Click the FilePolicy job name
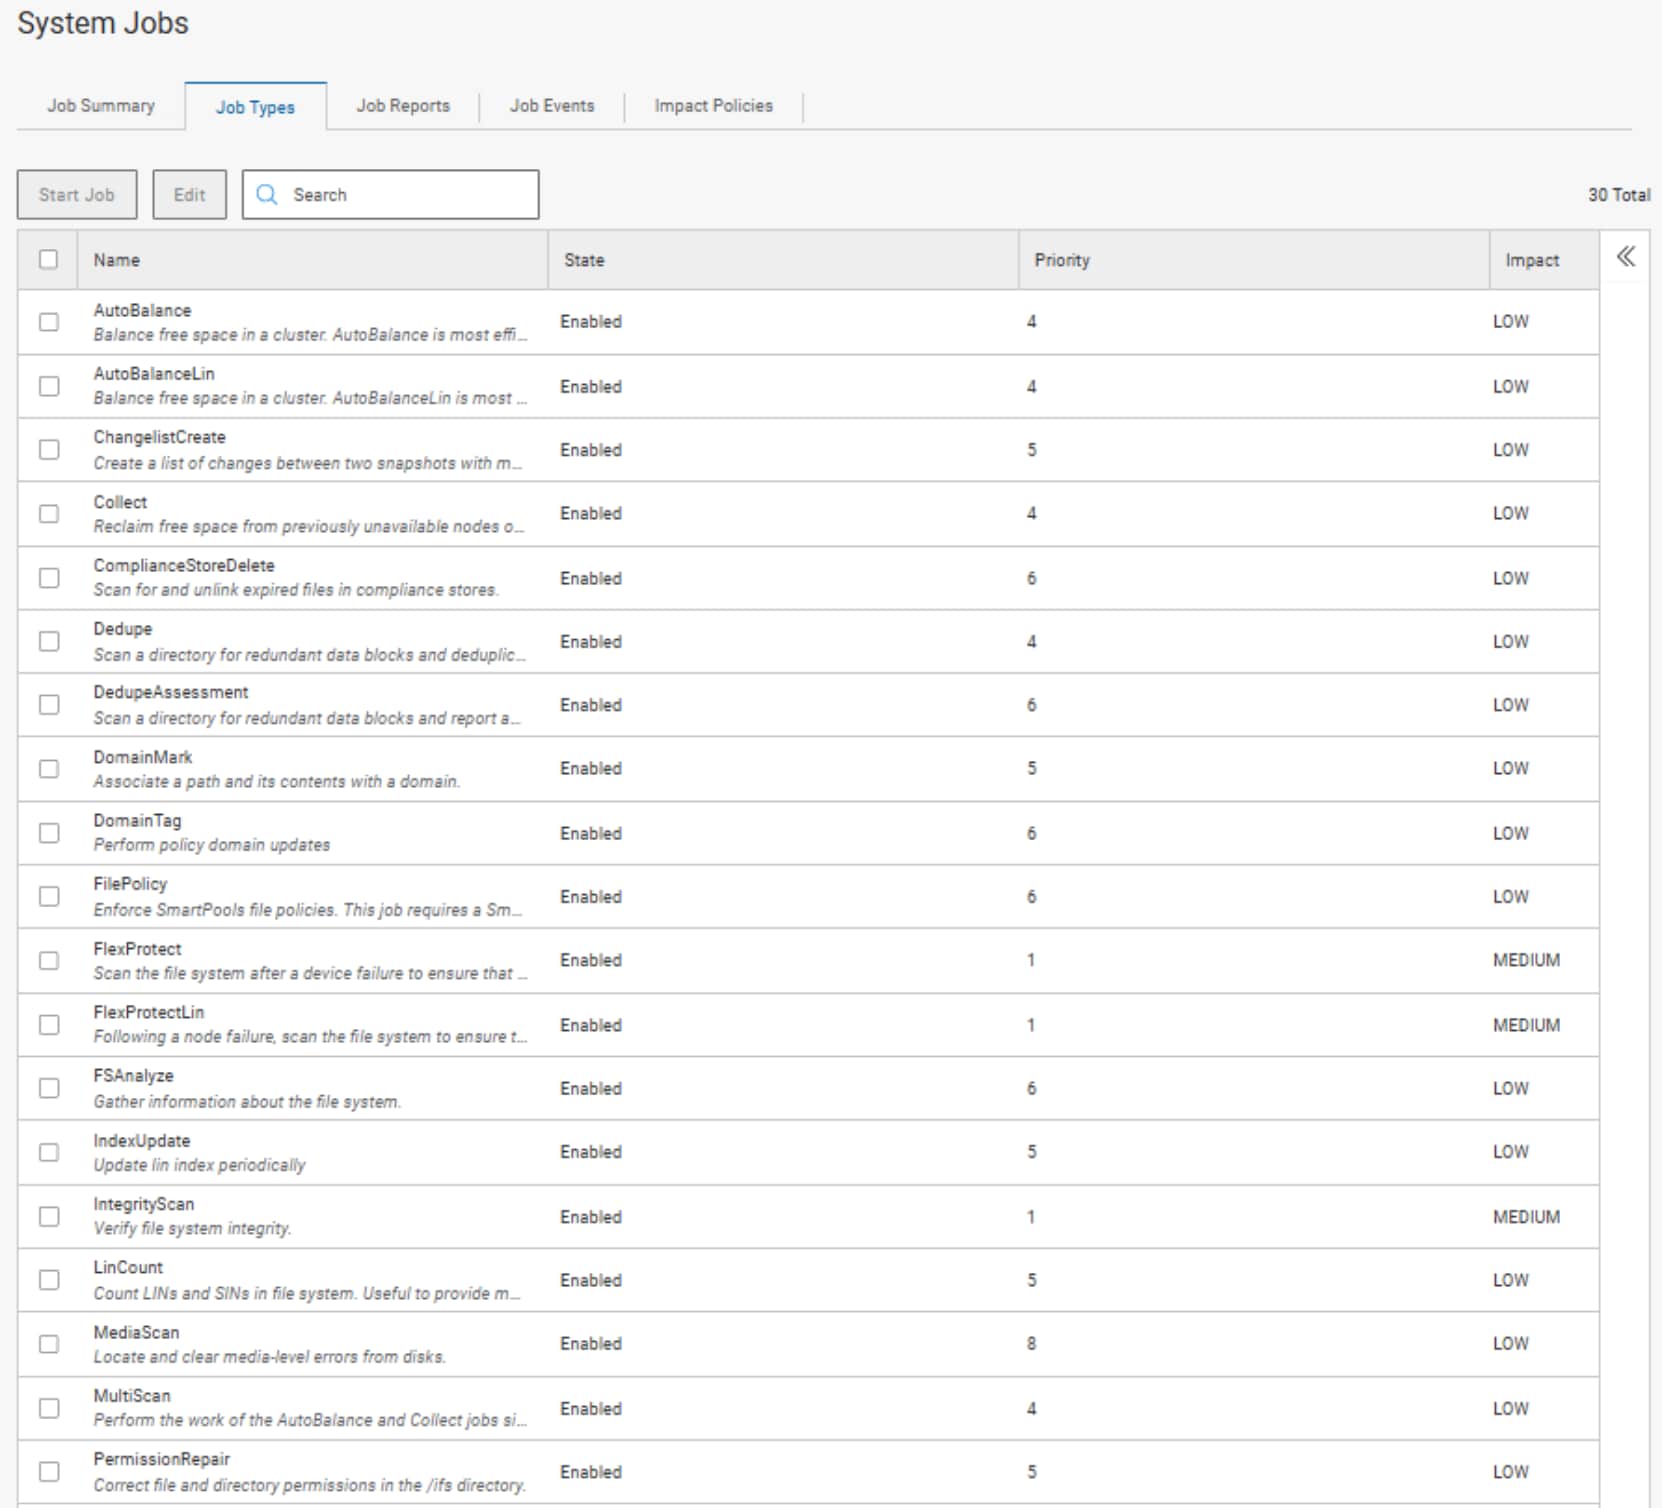Screen dimensions: 1662x1508 [x=130, y=884]
